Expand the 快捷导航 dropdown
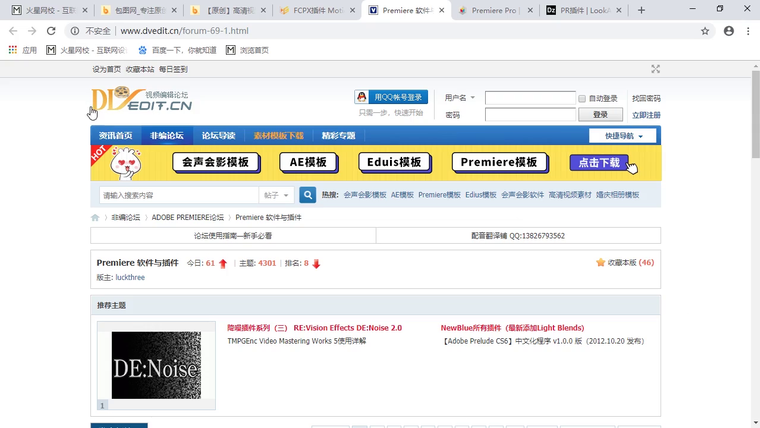Image resolution: width=760 pixels, height=428 pixels. coord(623,136)
